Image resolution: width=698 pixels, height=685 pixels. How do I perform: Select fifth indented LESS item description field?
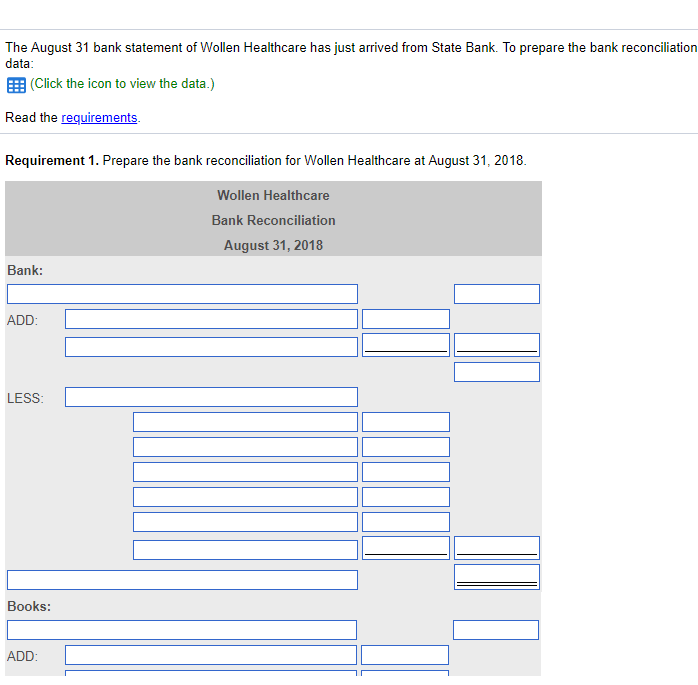coord(245,522)
